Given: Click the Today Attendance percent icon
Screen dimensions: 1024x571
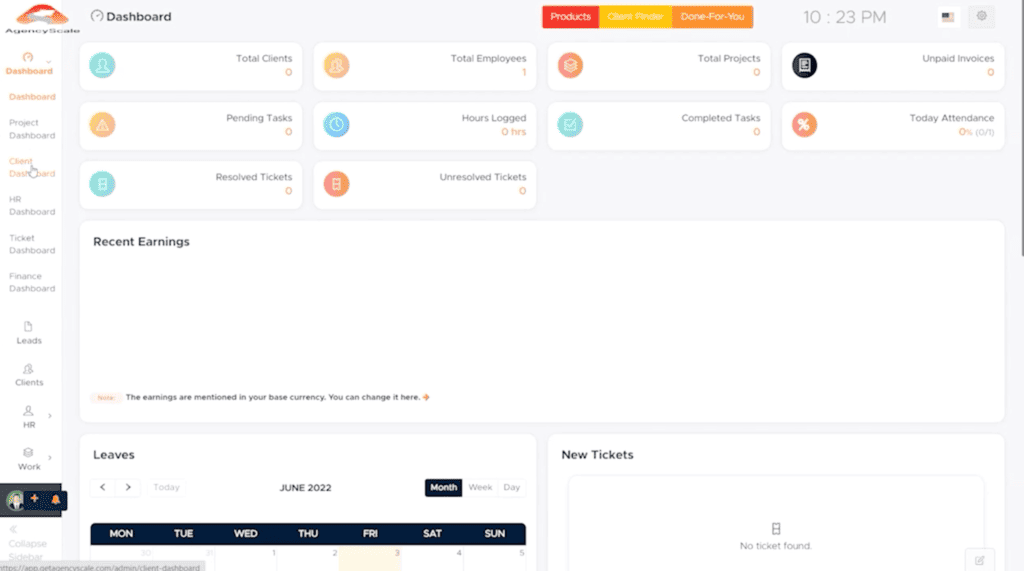Looking at the screenshot, I should pos(805,125).
